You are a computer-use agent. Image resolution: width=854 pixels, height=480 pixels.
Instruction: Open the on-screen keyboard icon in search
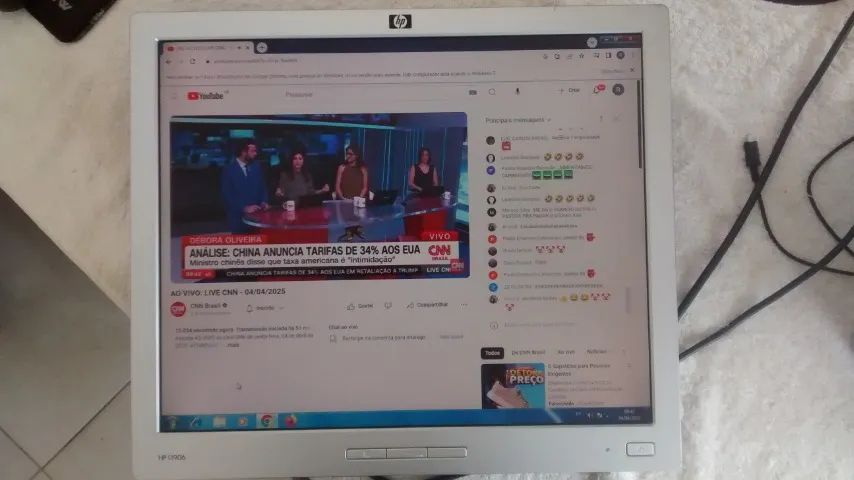coord(473,93)
